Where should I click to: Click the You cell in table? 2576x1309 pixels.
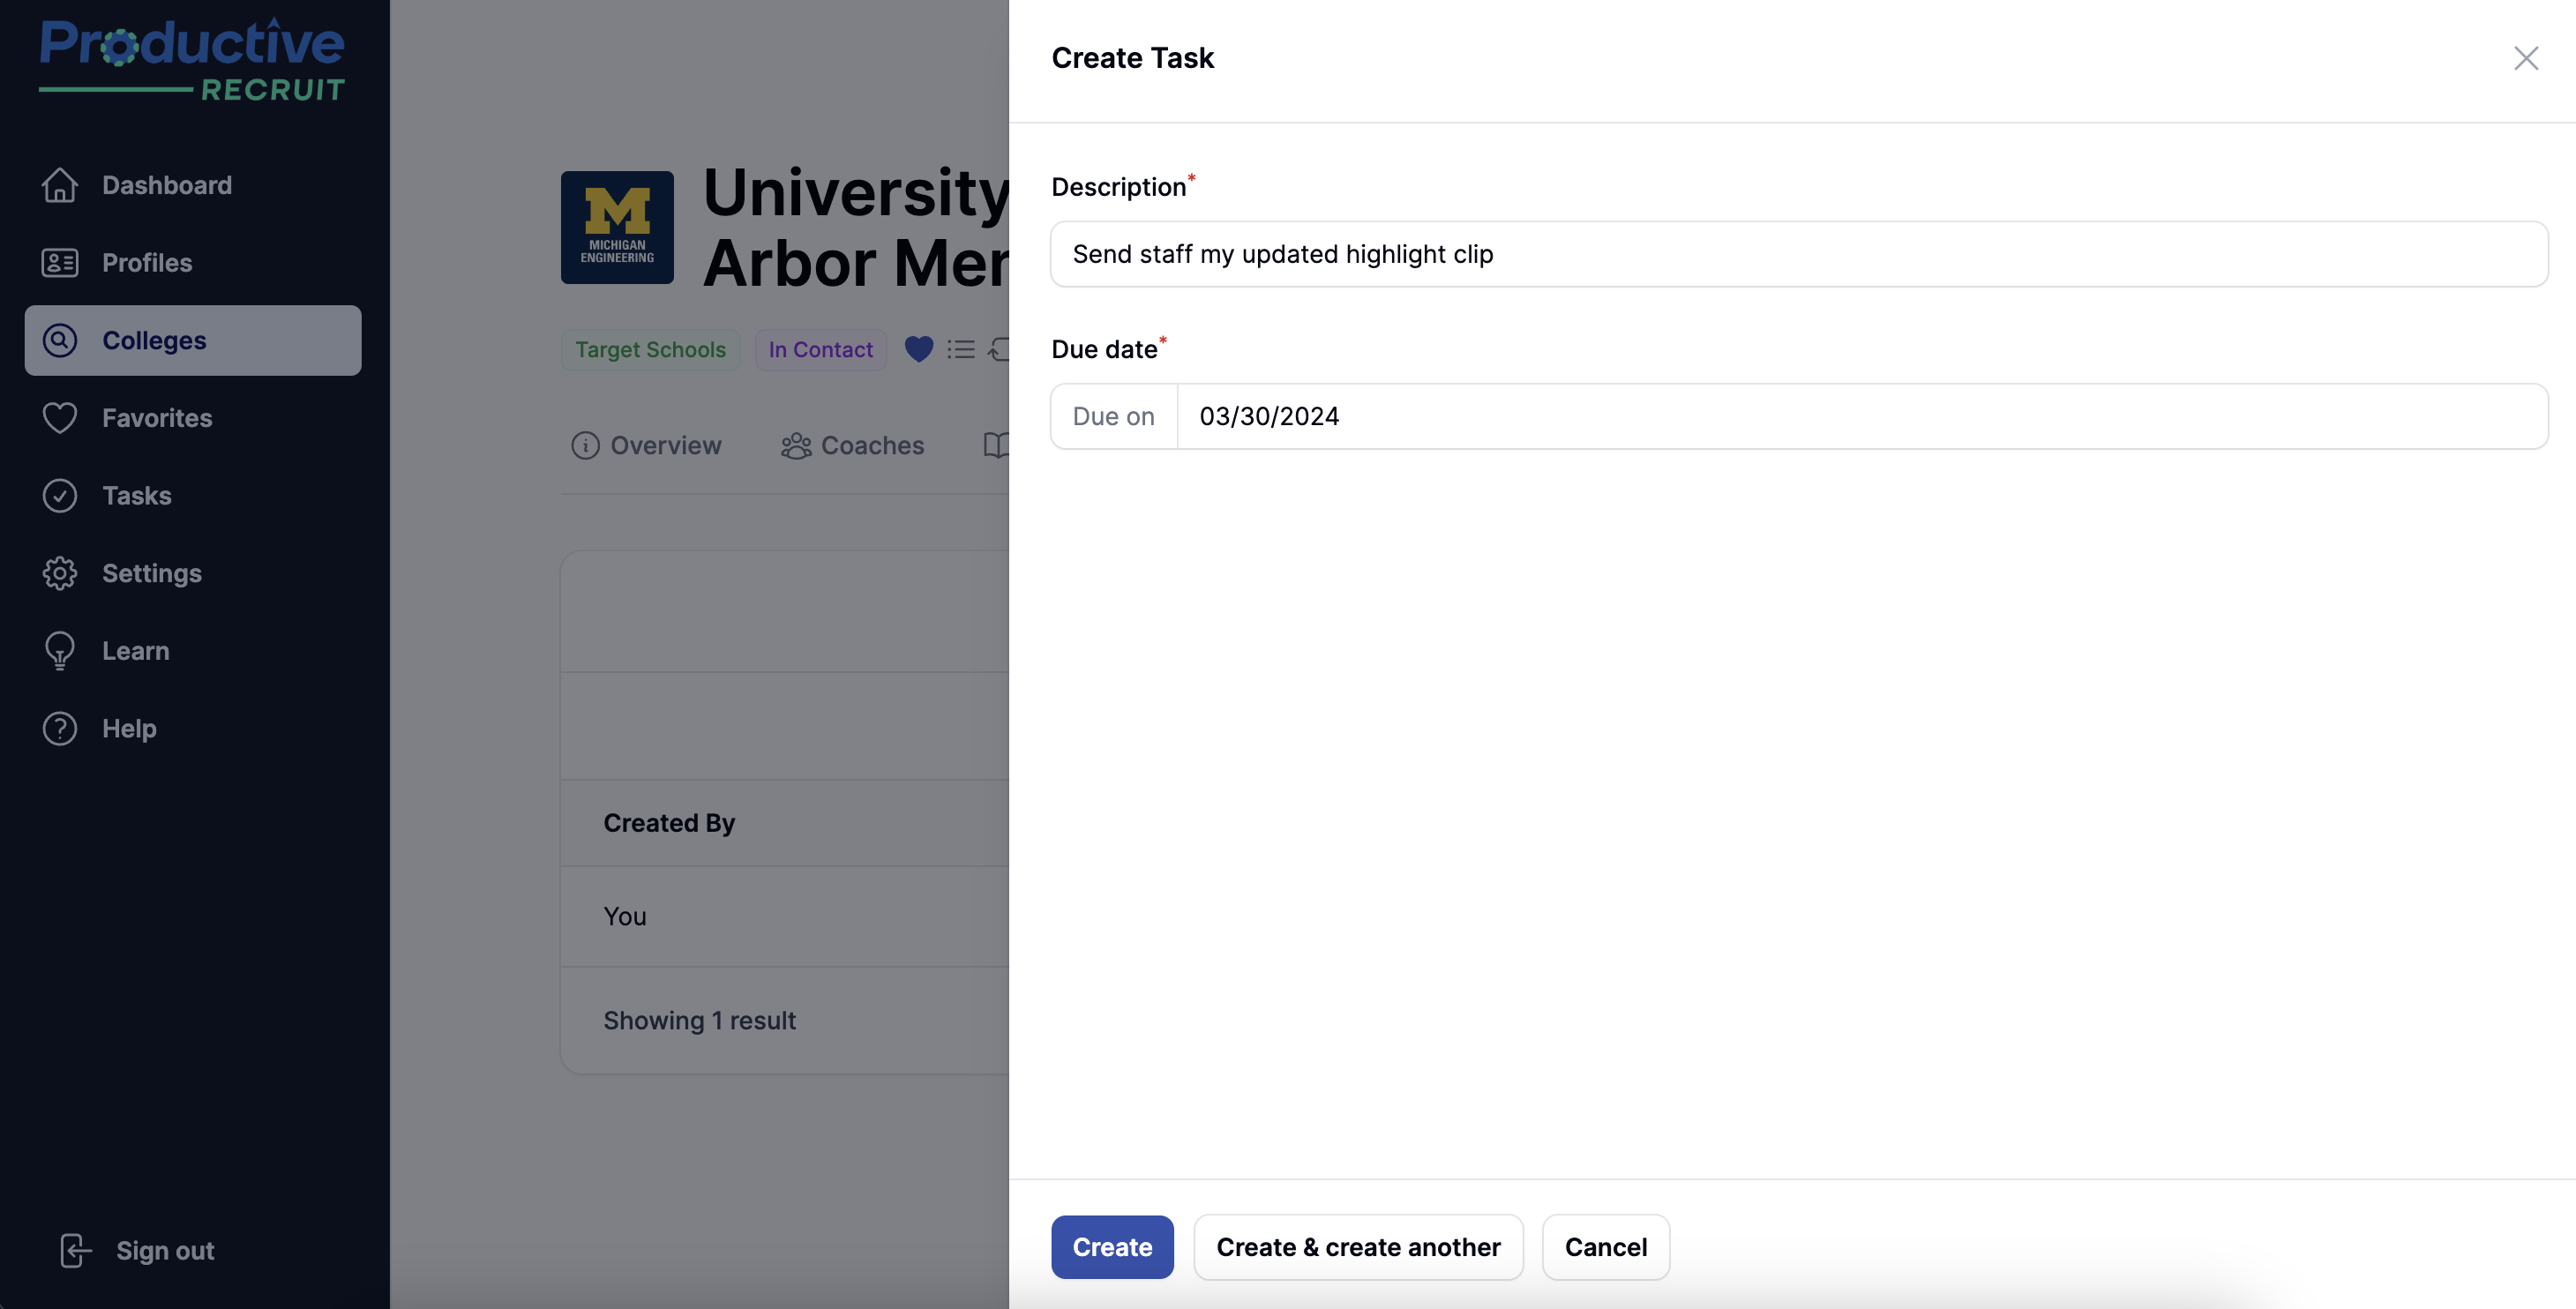tap(625, 917)
